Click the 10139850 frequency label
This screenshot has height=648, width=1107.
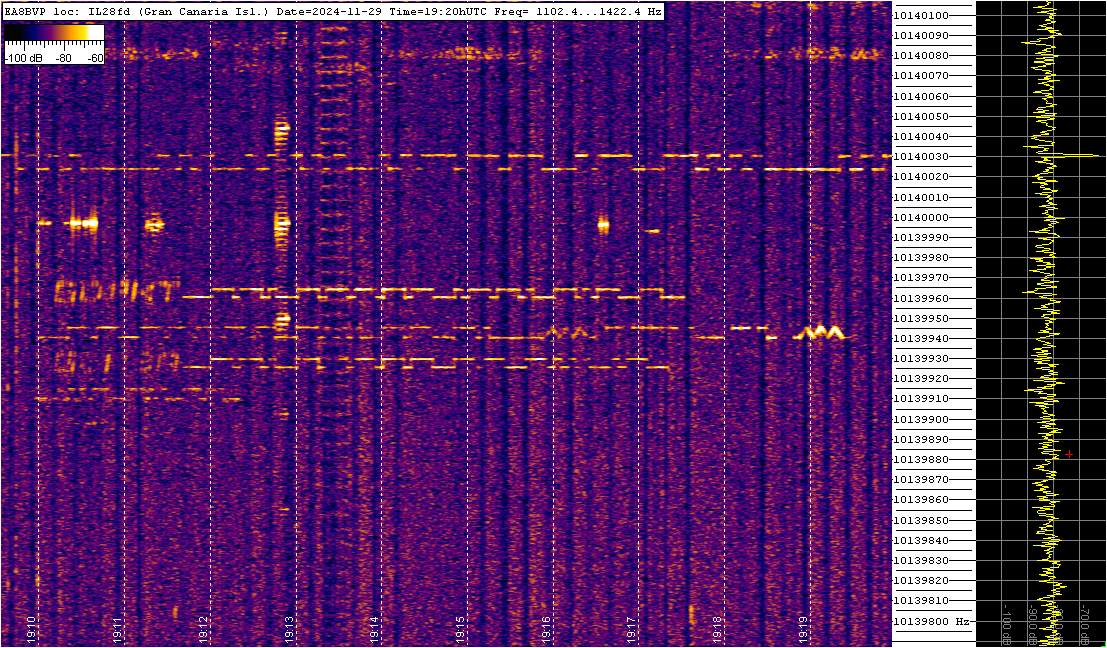point(921,521)
